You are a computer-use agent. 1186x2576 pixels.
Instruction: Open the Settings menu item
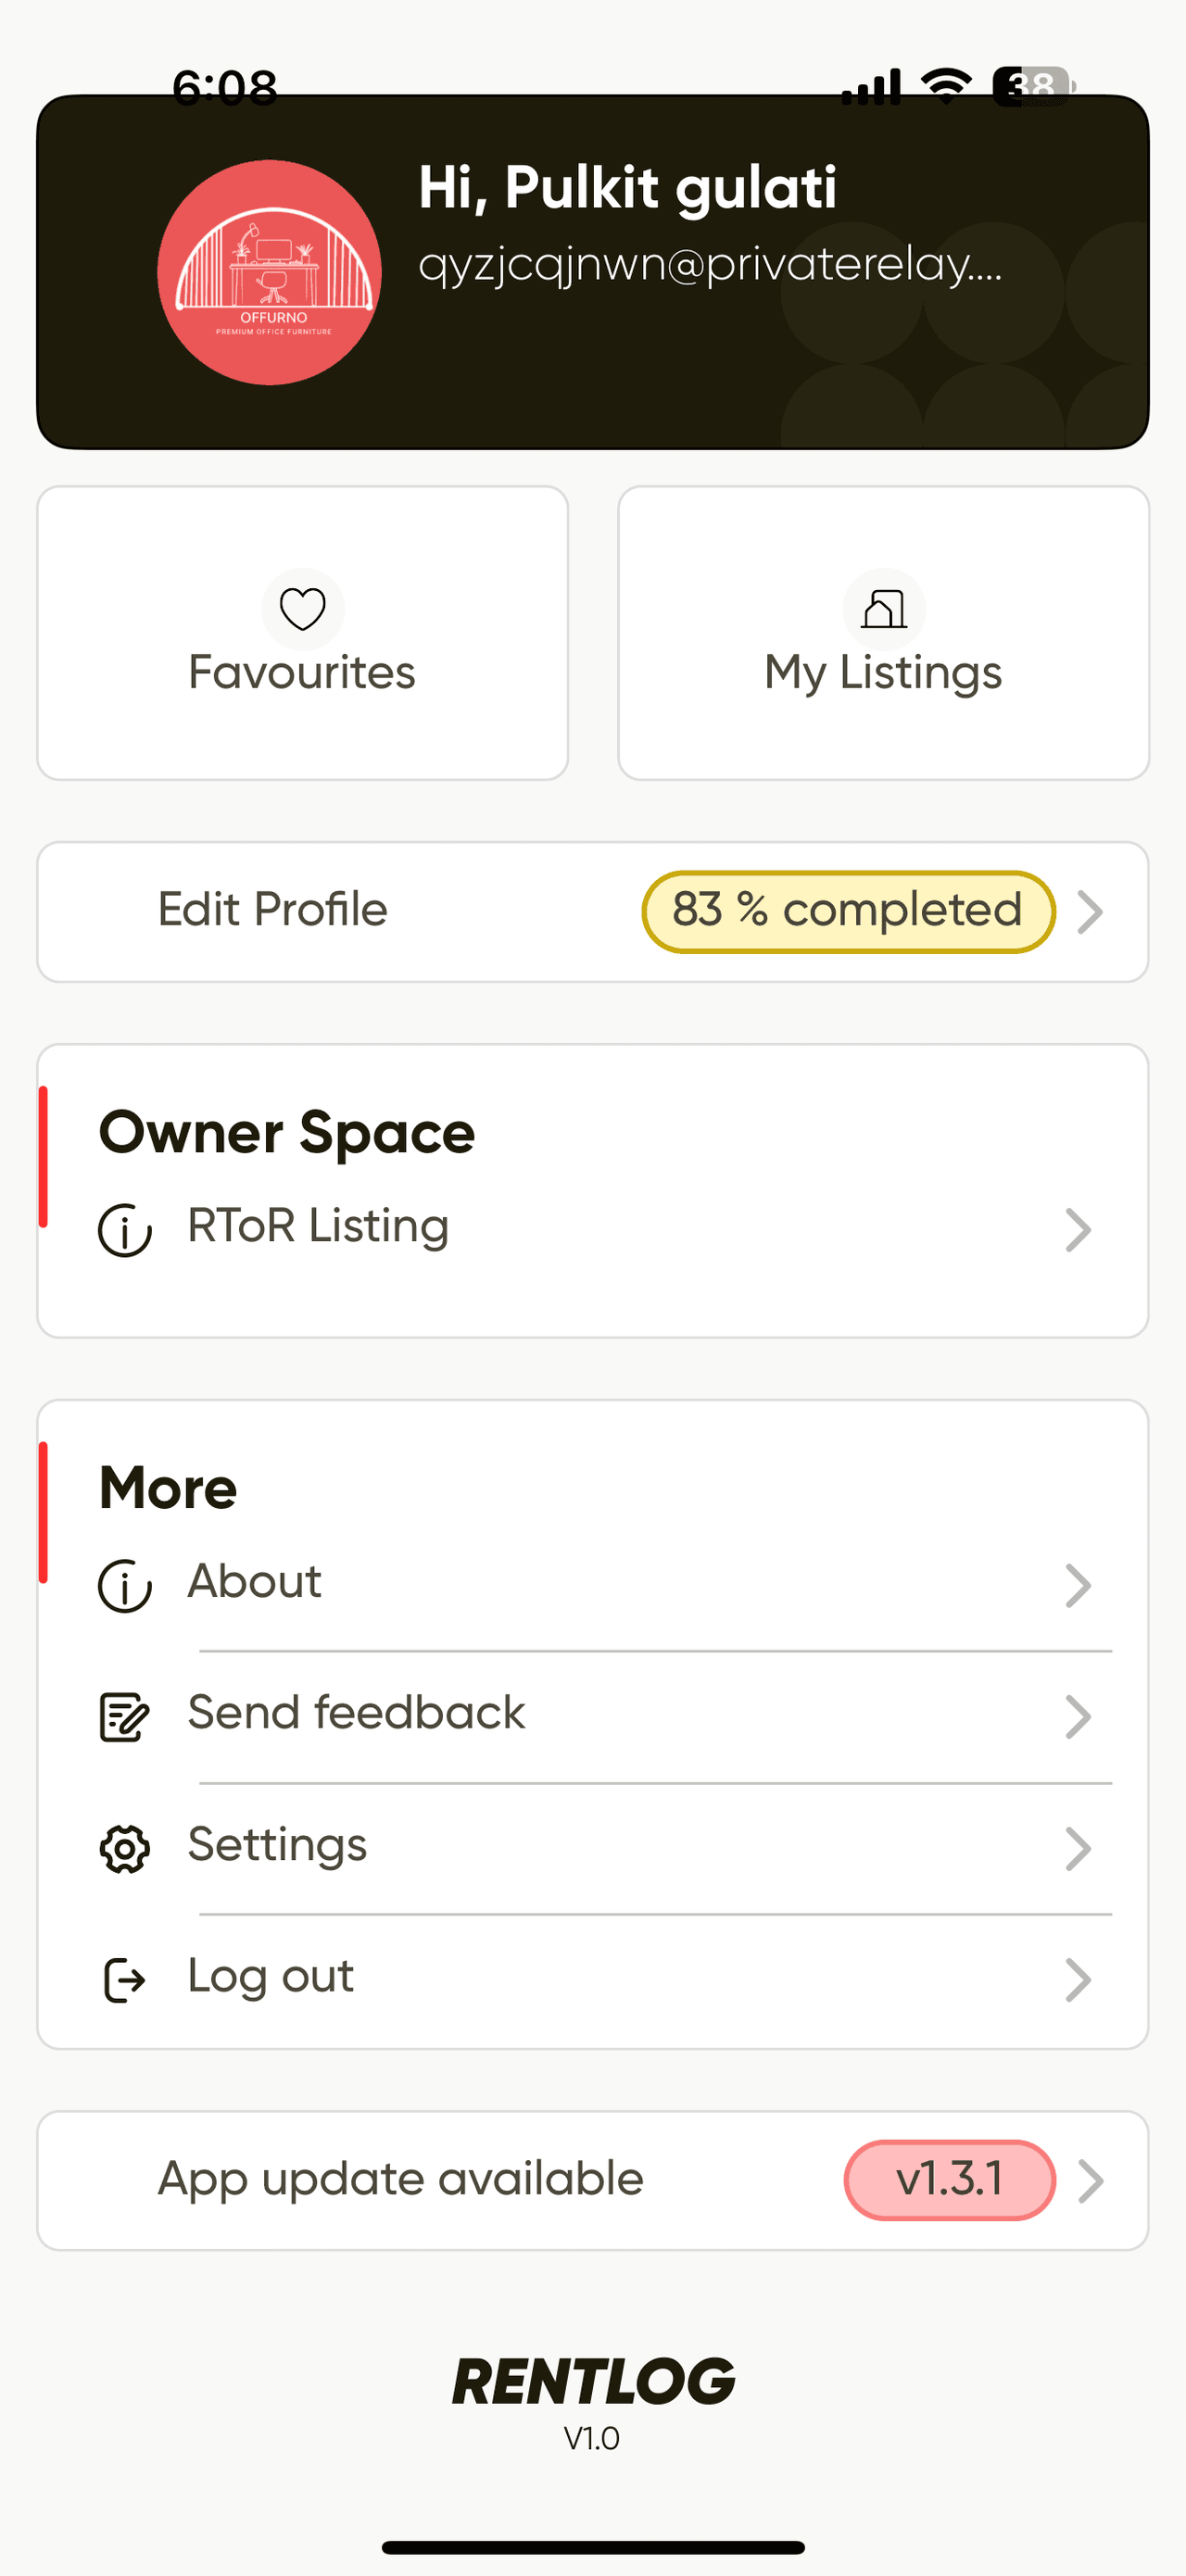coord(278,1845)
